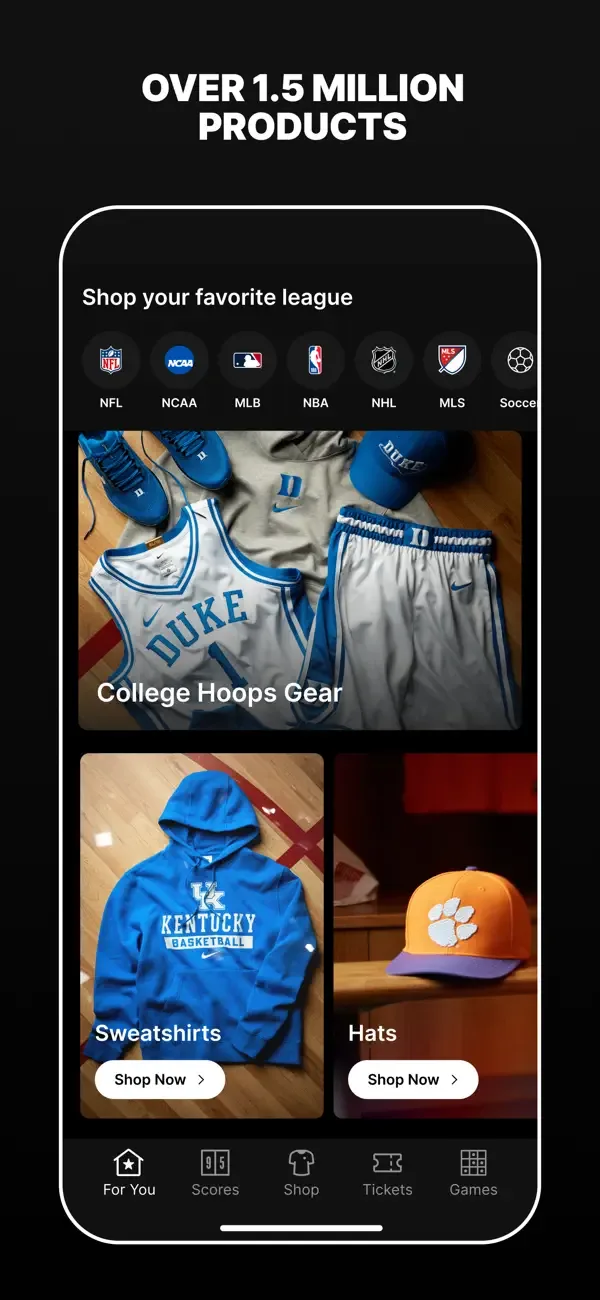Tap the home indicator bar at bottom
The image size is (600, 1300).
point(301,1228)
